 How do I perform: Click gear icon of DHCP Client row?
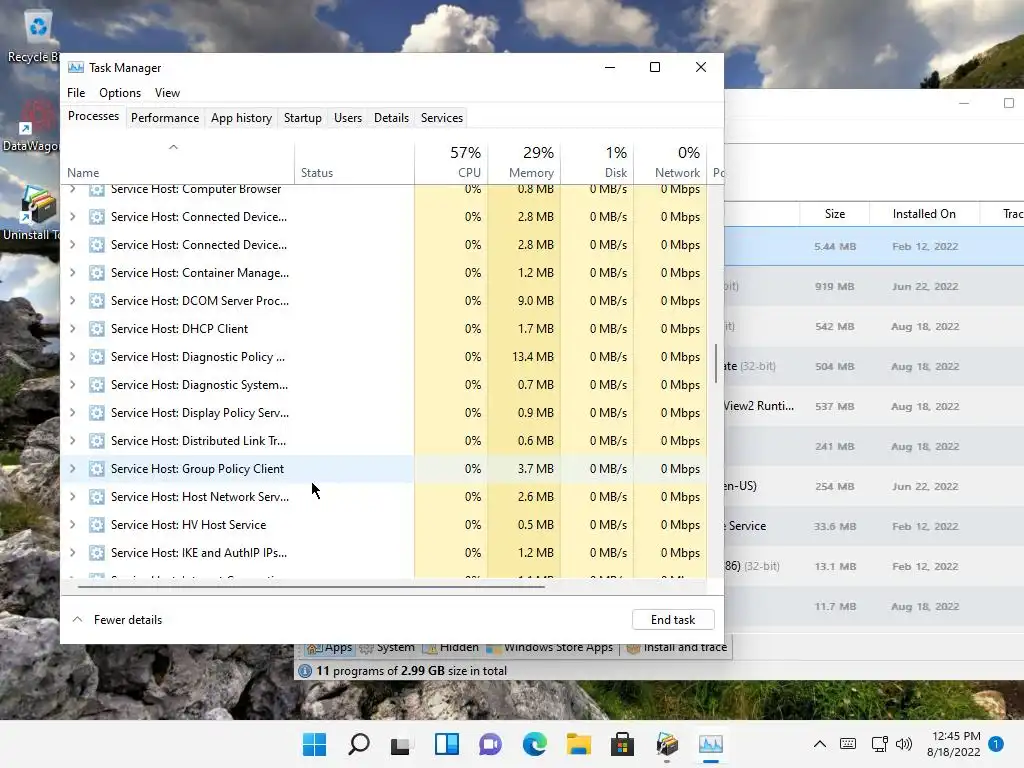tap(97, 329)
